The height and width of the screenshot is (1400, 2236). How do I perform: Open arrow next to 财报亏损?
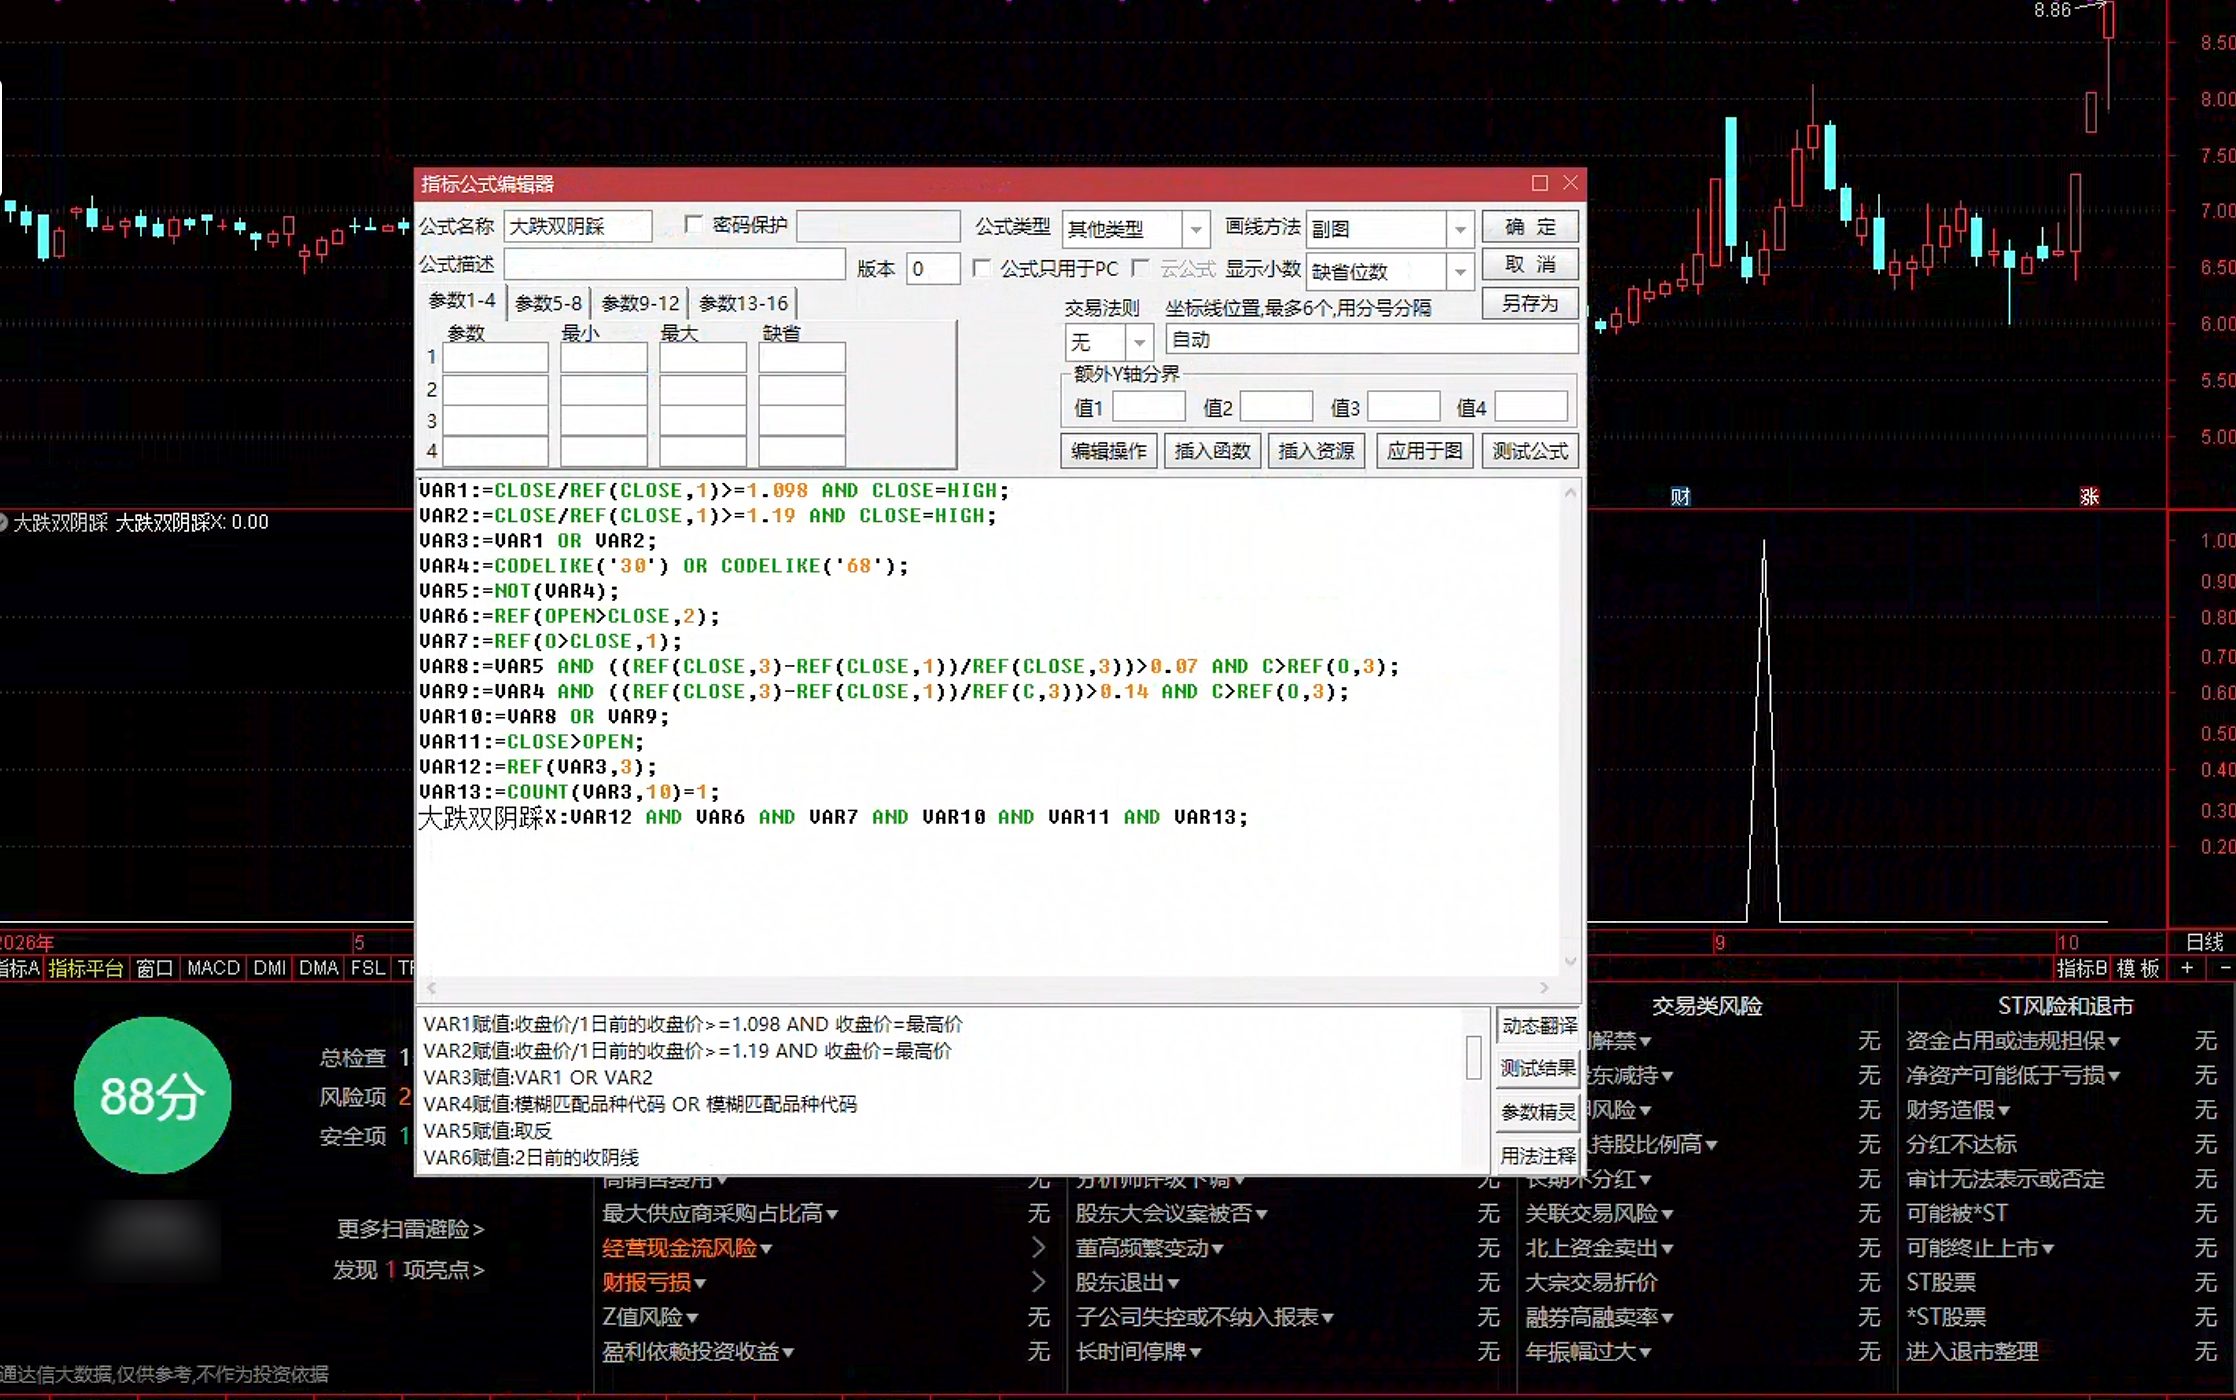[x=1038, y=1282]
